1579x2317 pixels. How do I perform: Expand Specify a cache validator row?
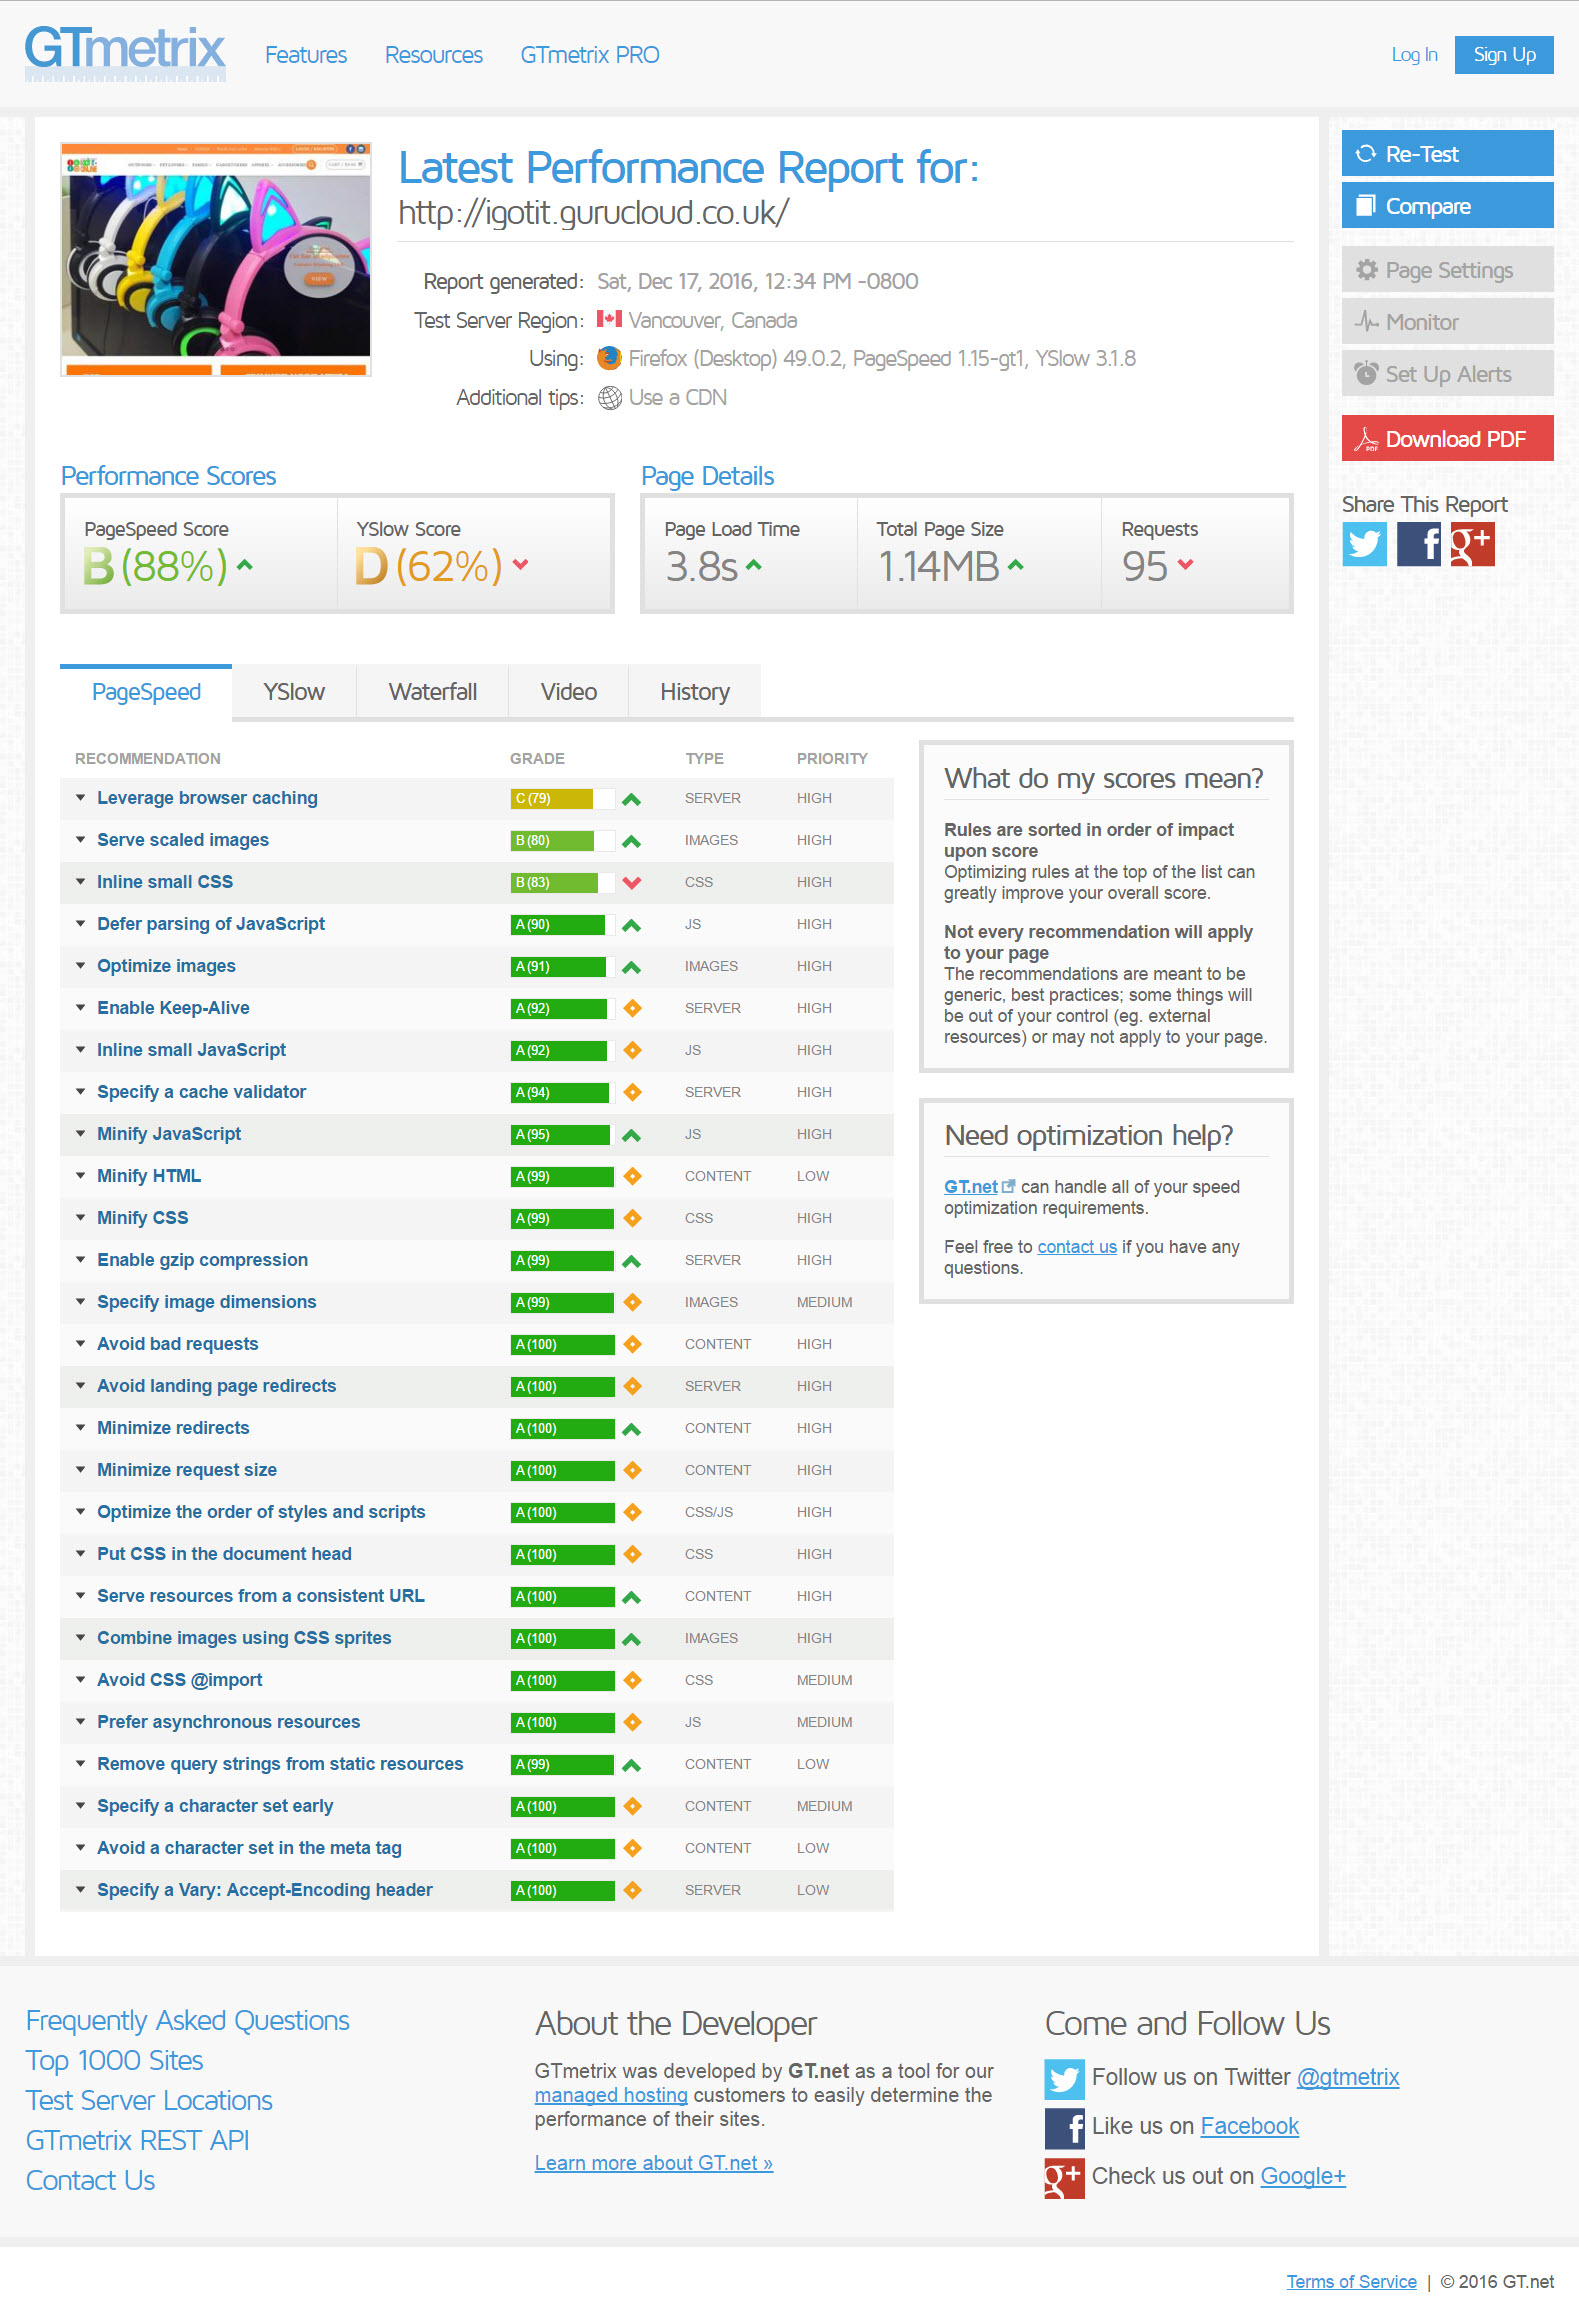[x=477, y=1092]
